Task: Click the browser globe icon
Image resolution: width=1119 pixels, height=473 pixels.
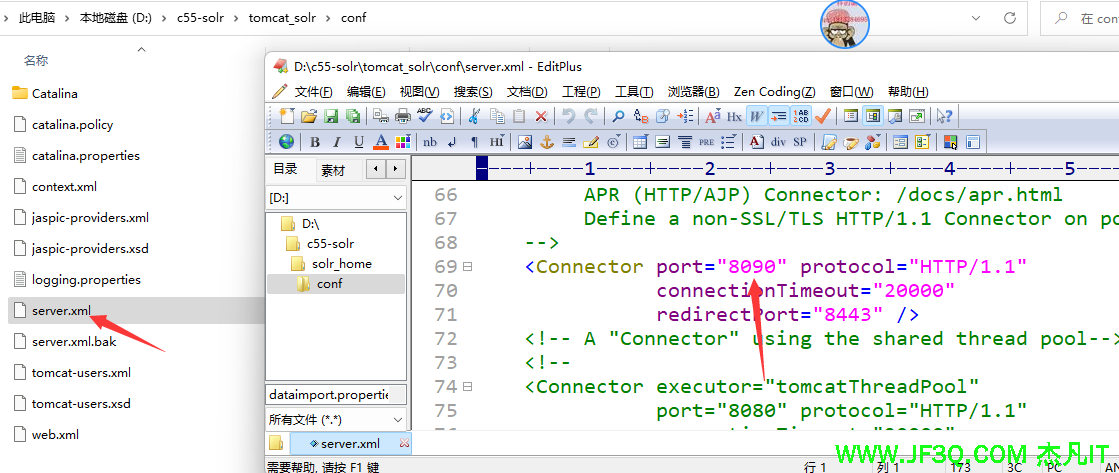Action: pyautogui.click(x=287, y=142)
